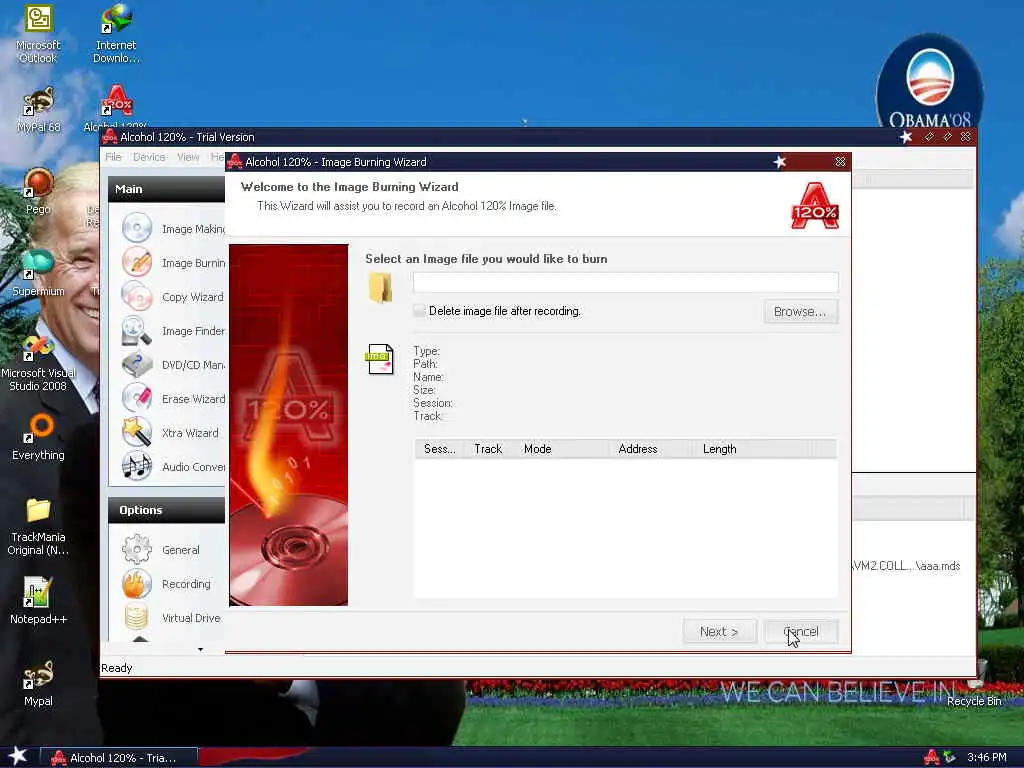The image size is (1024, 768).
Task: Open Image Making Wizard disc icon
Action: tap(136, 229)
